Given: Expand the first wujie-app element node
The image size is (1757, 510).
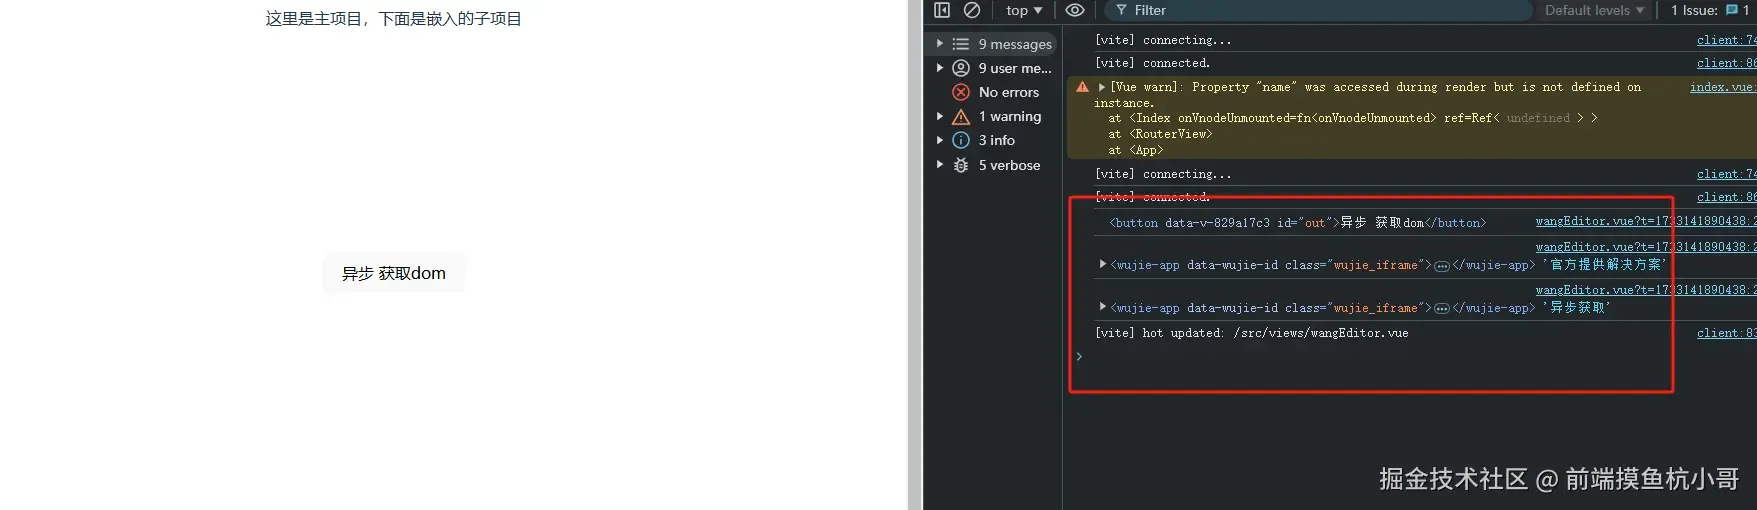Looking at the screenshot, I should click(1102, 265).
